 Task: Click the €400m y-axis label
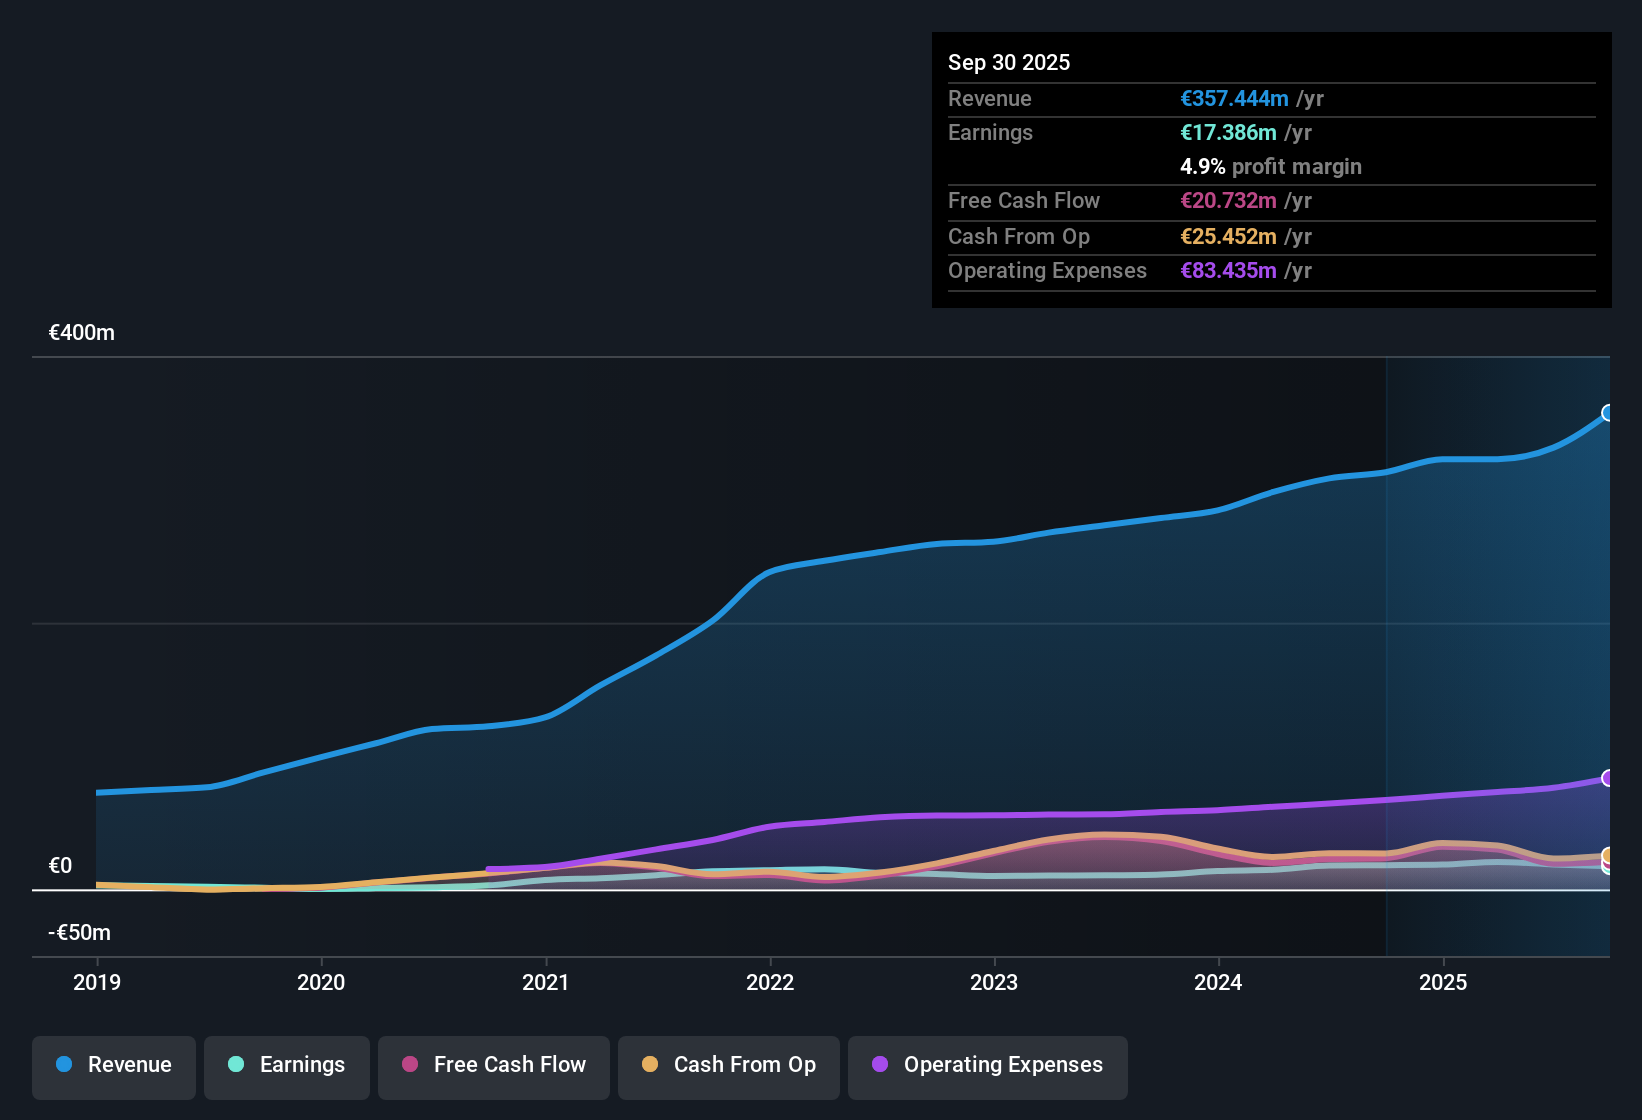point(82,333)
